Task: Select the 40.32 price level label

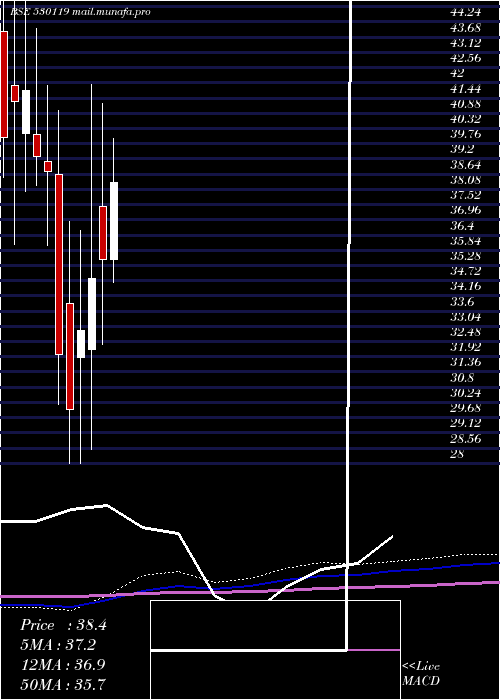Action: (466, 119)
